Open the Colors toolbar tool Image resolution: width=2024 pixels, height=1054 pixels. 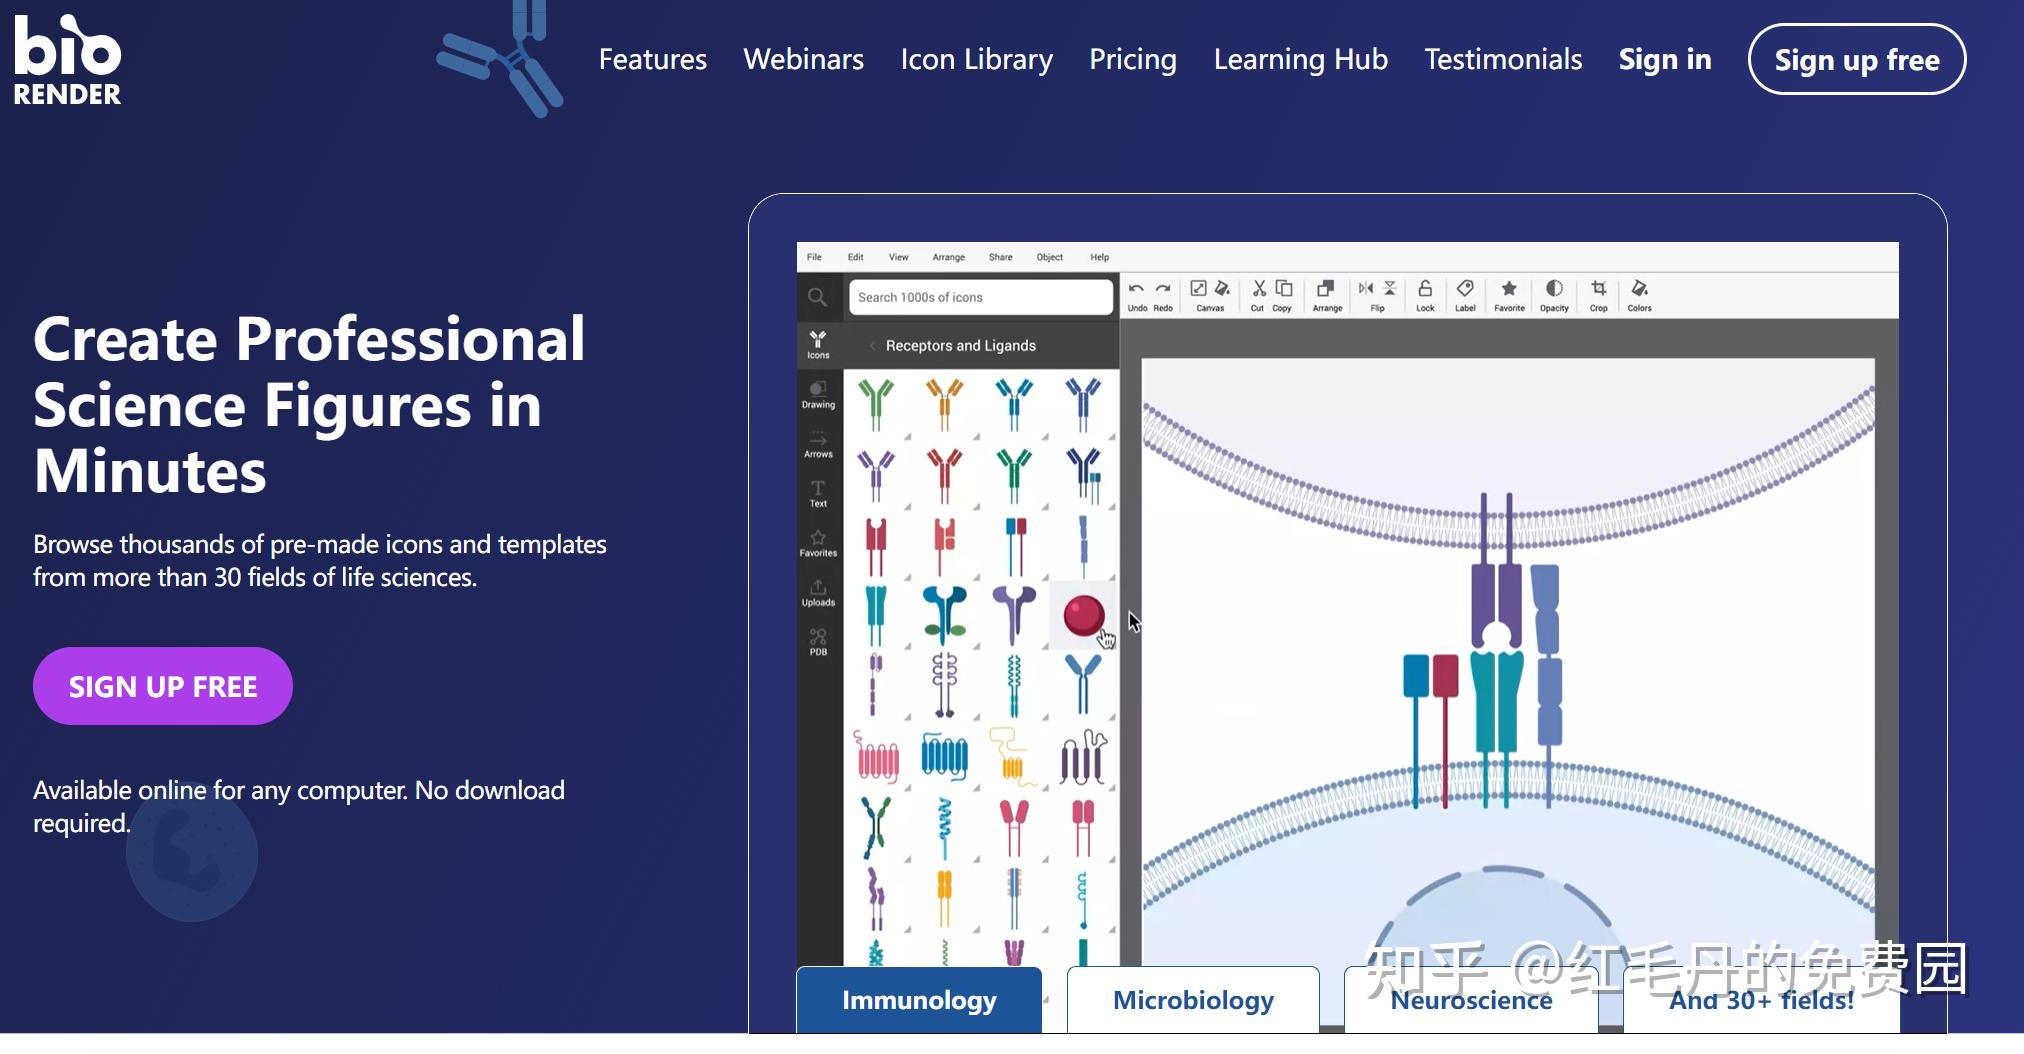tap(1639, 295)
